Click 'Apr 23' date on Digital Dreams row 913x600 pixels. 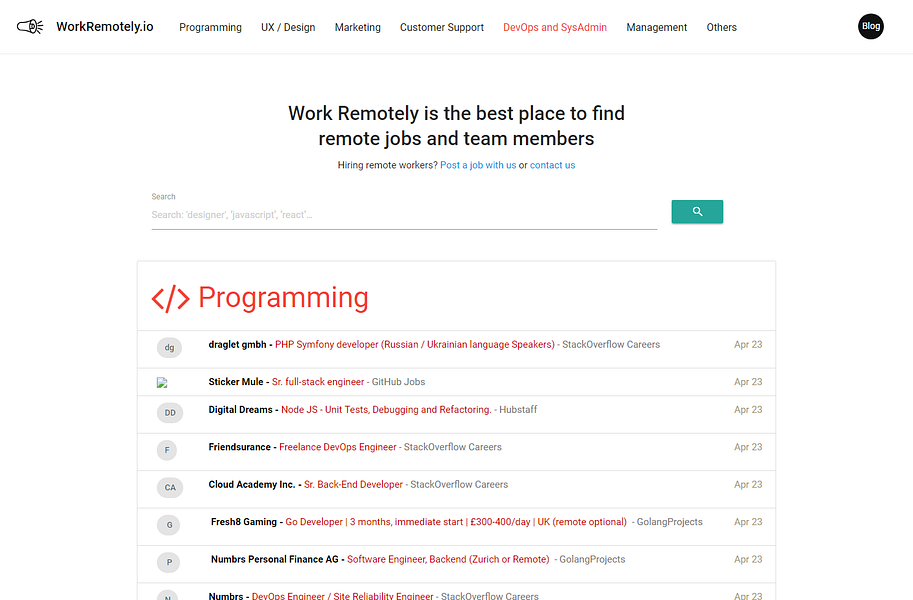pyautogui.click(x=748, y=410)
